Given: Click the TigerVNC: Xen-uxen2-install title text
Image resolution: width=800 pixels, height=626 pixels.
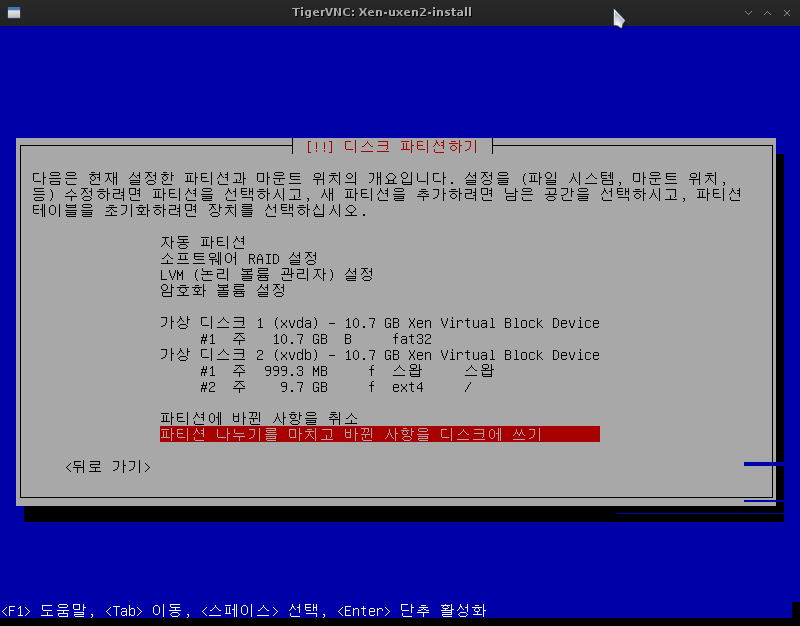Looking at the screenshot, I should [382, 12].
